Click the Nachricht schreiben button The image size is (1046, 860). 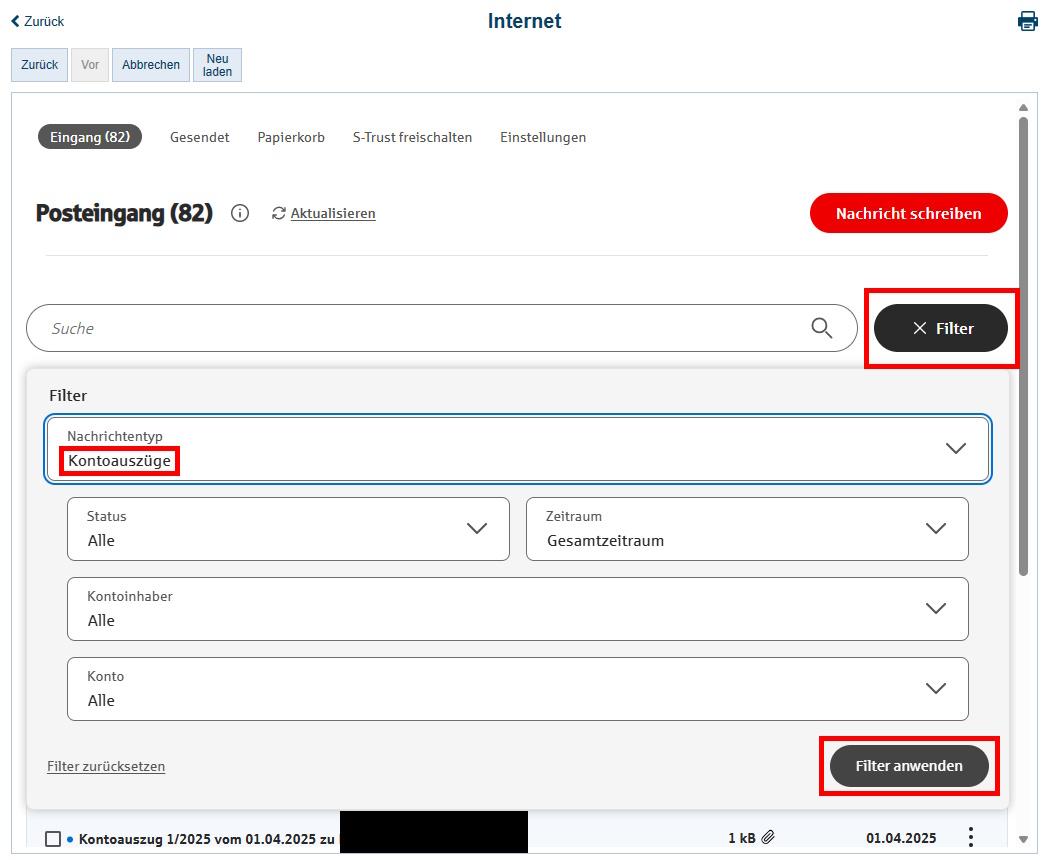[x=908, y=213]
